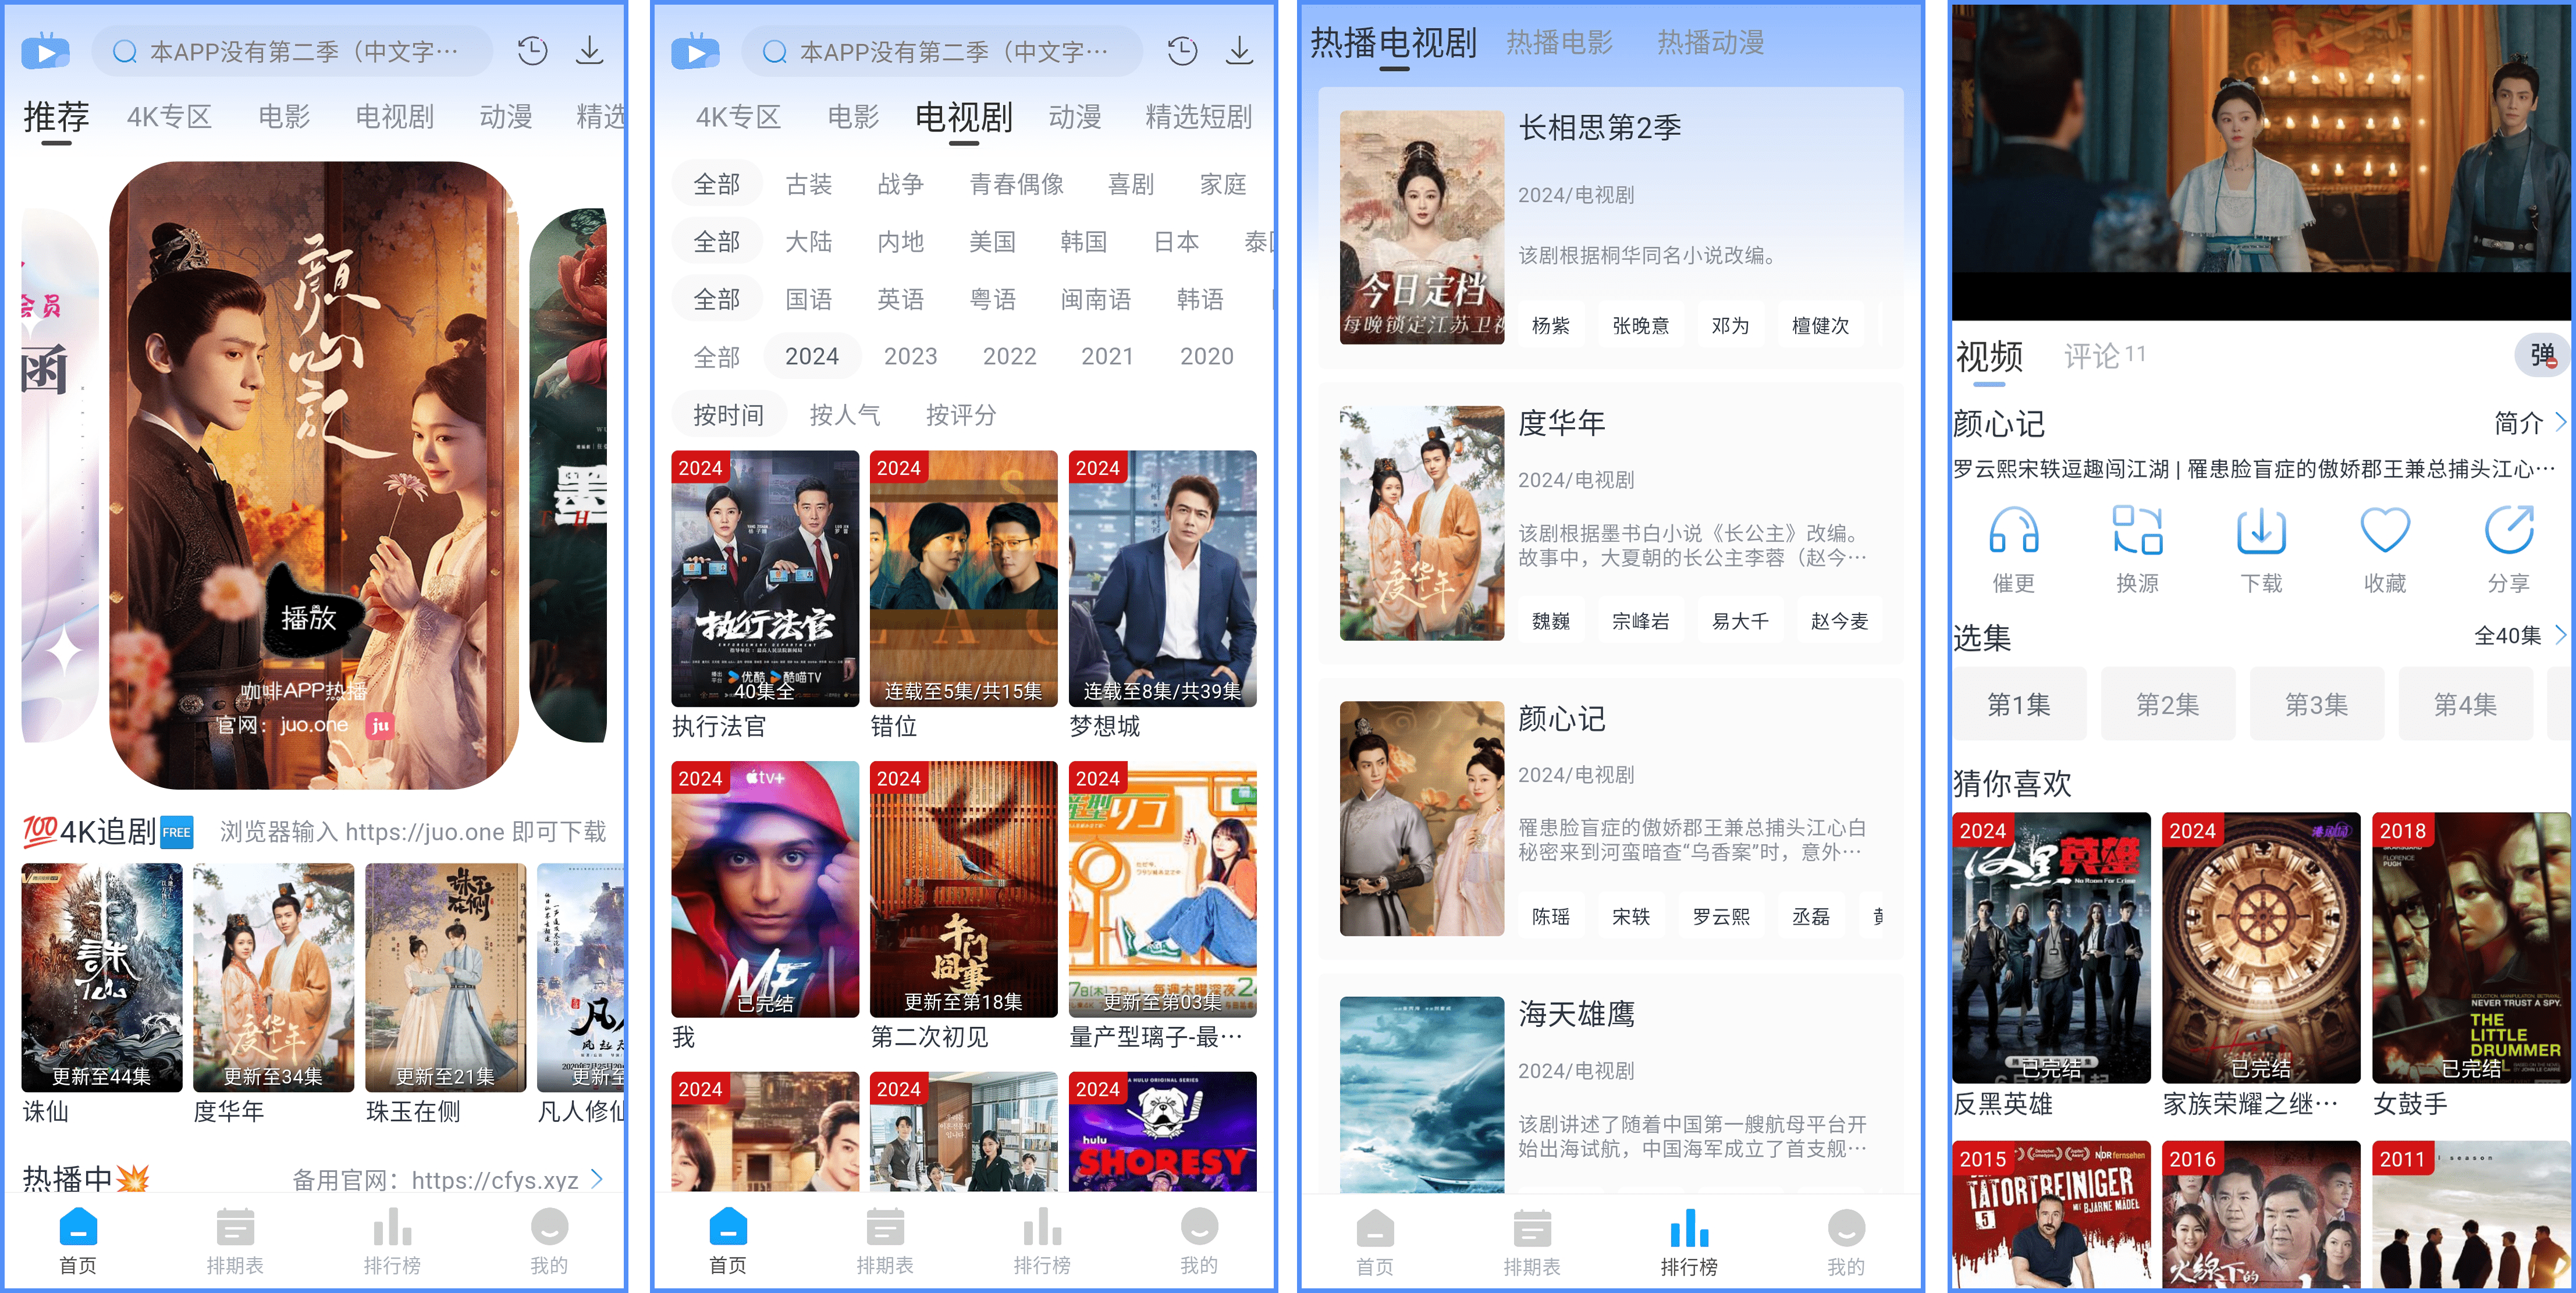Open the 评论 comments tab
The image size is (2576, 1293).
(2104, 355)
